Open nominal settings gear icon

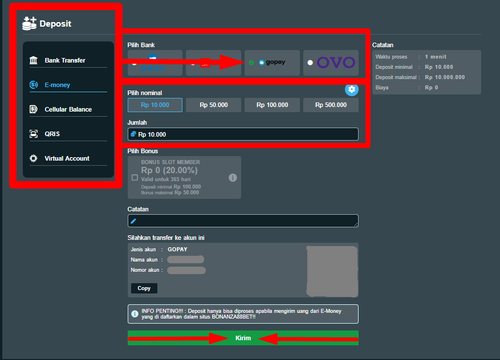pos(352,89)
